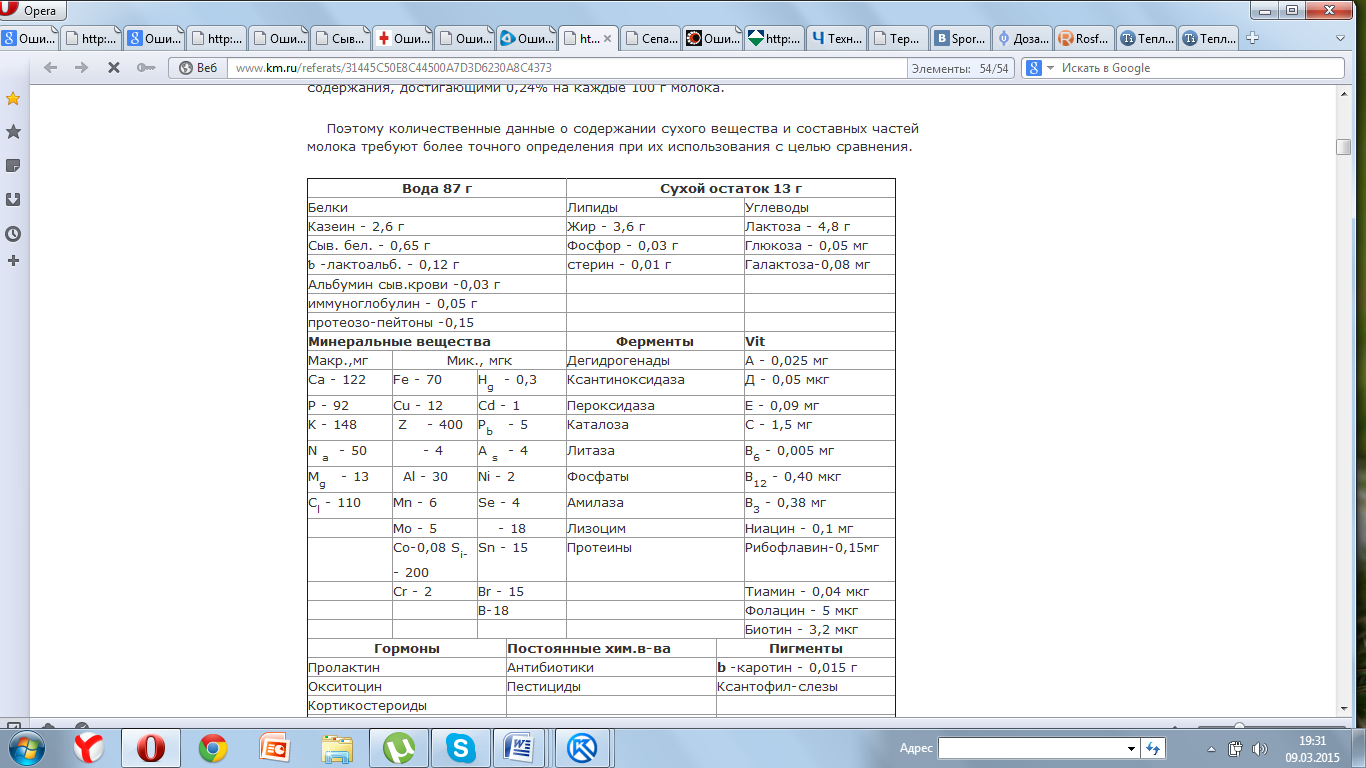Viewport: 1366px width, 768px height.
Task: Open the Notes sidebar panel icon
Action: point(13,166)
